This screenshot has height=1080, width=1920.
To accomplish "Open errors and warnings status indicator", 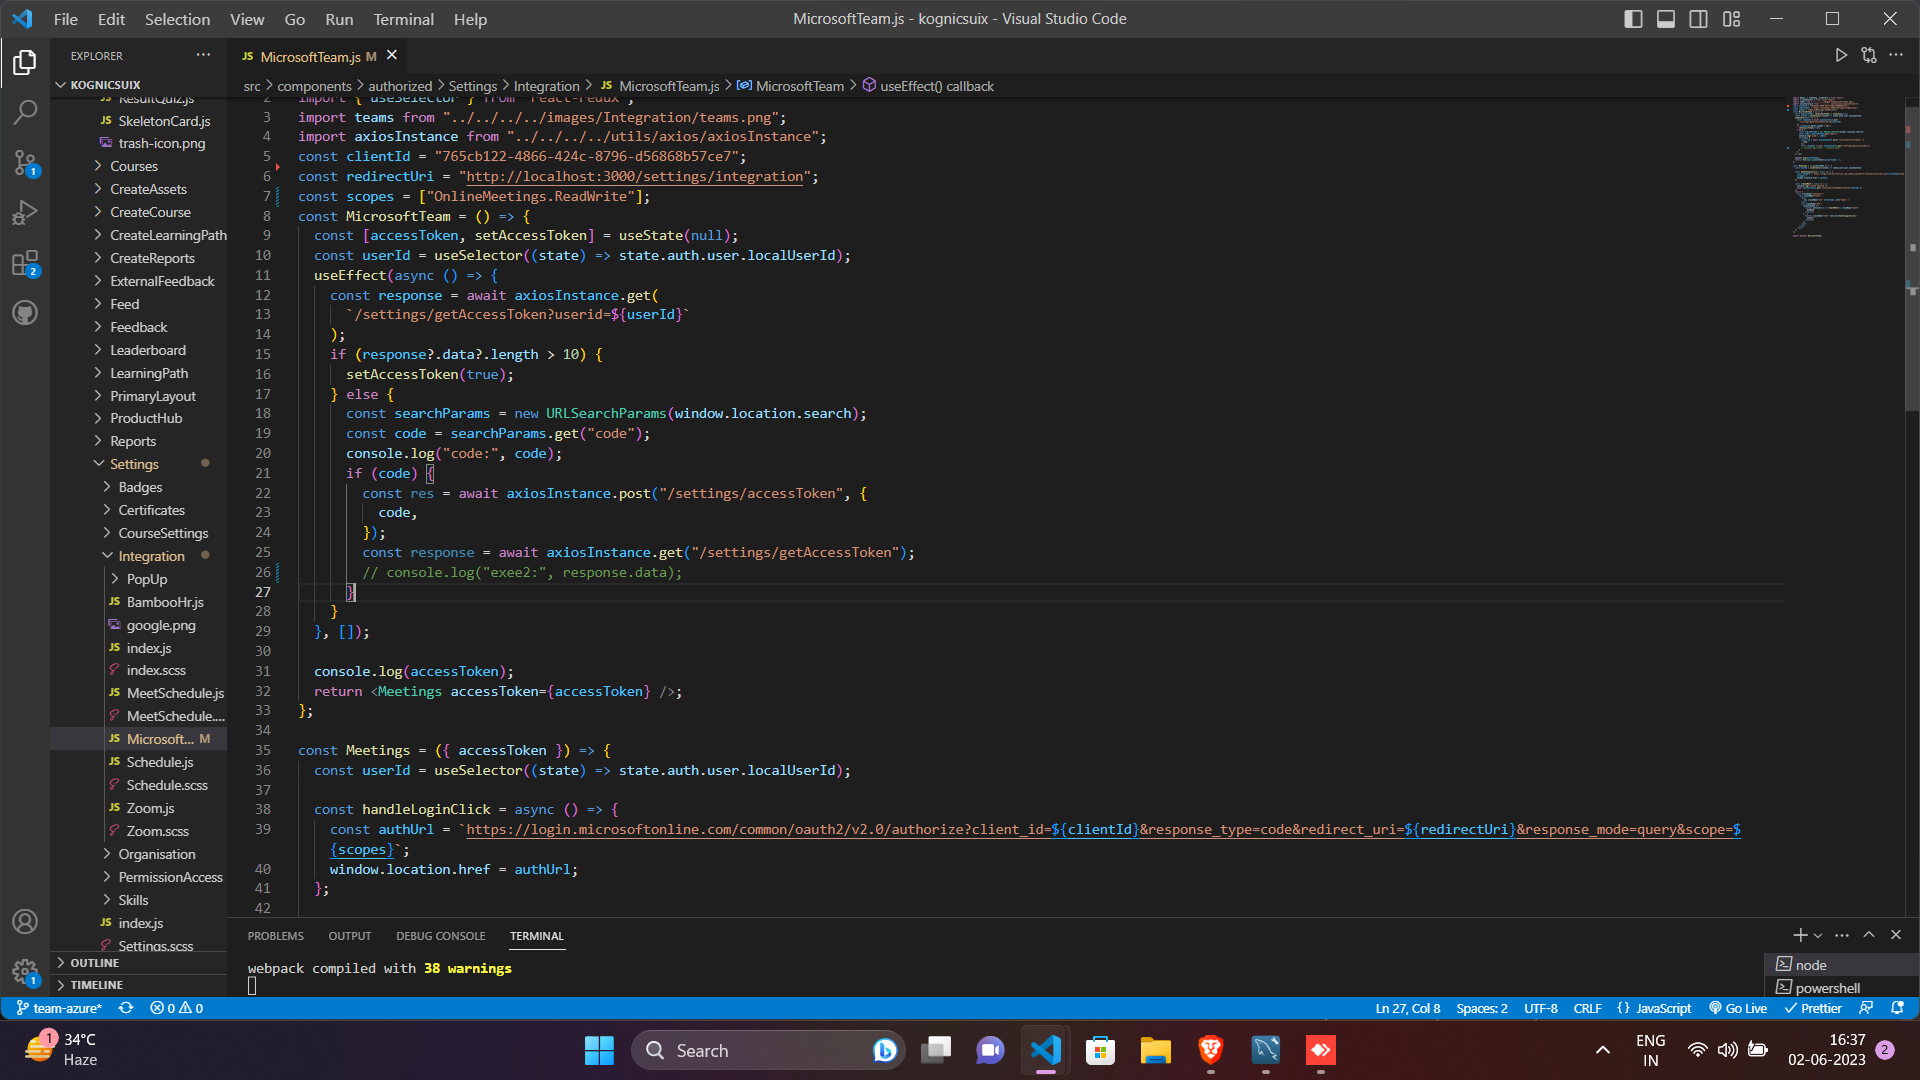I will (177, 1008).
